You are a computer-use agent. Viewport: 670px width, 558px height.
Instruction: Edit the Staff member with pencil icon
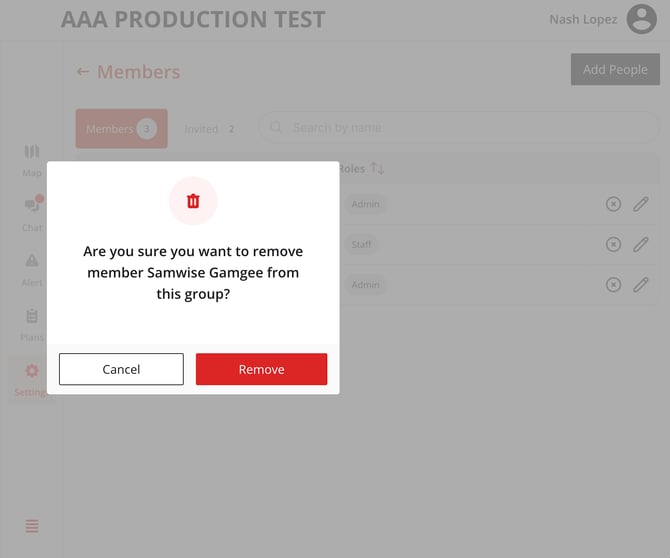641,244
